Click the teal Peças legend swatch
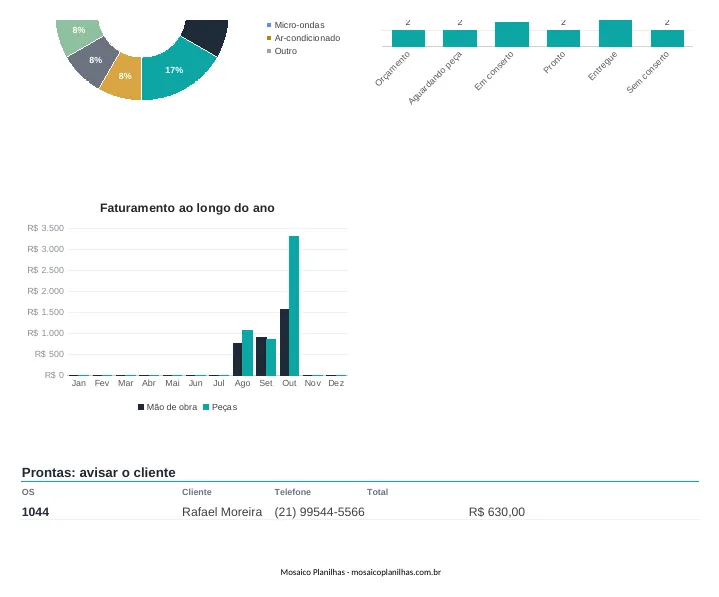 (206, 407)
